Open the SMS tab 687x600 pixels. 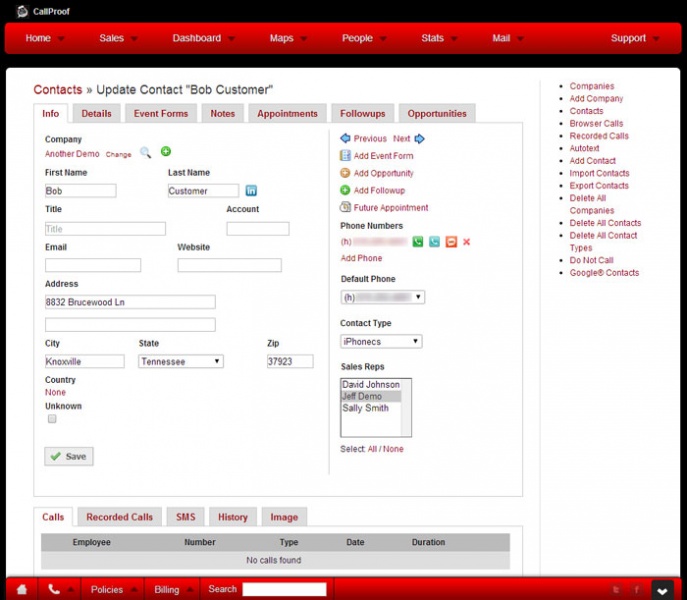pos(186,517)
